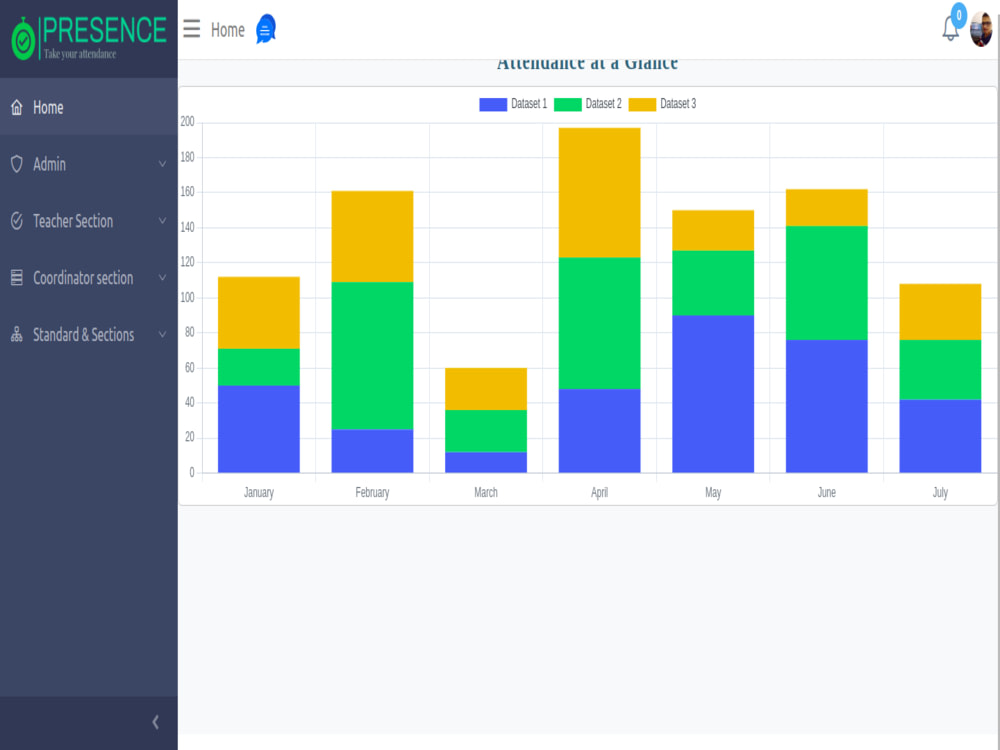Open the Teacher Section menu item

pos(89,221)
